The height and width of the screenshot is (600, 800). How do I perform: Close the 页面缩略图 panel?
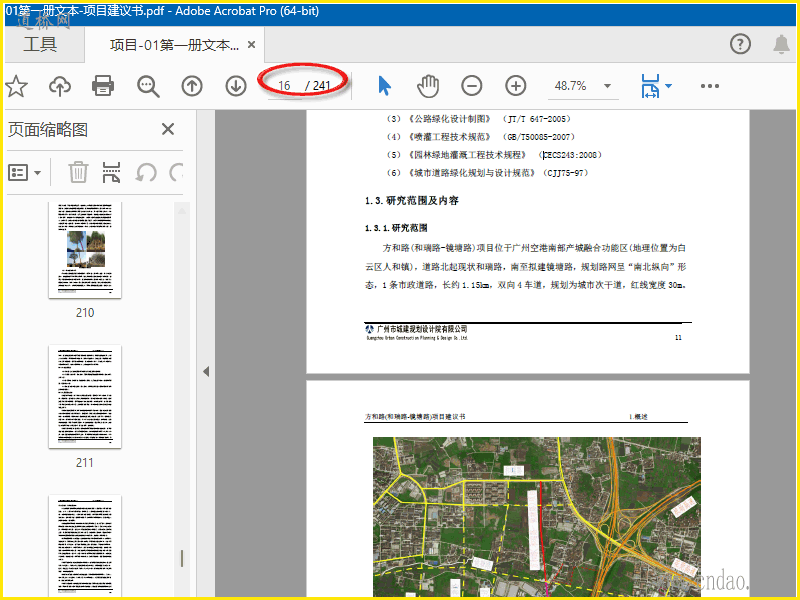[168, 129]
